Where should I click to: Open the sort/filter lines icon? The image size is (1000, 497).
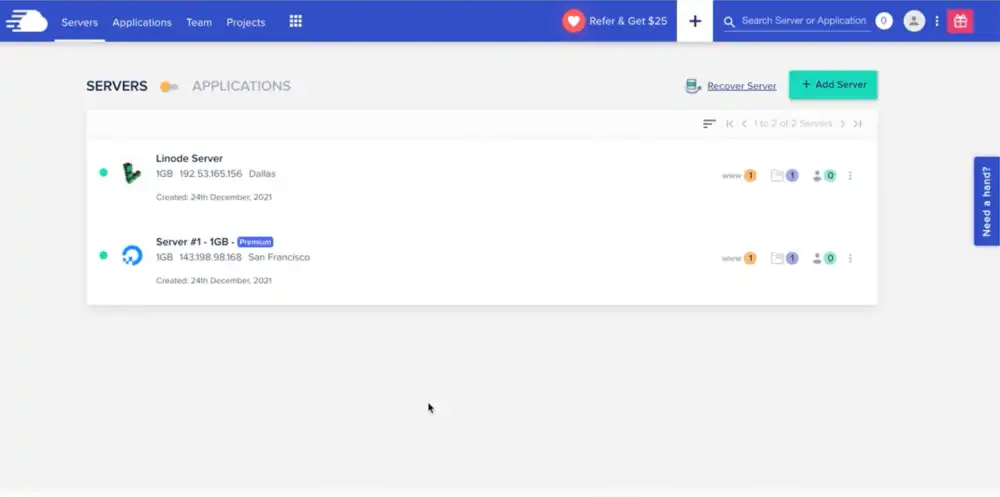709,124
